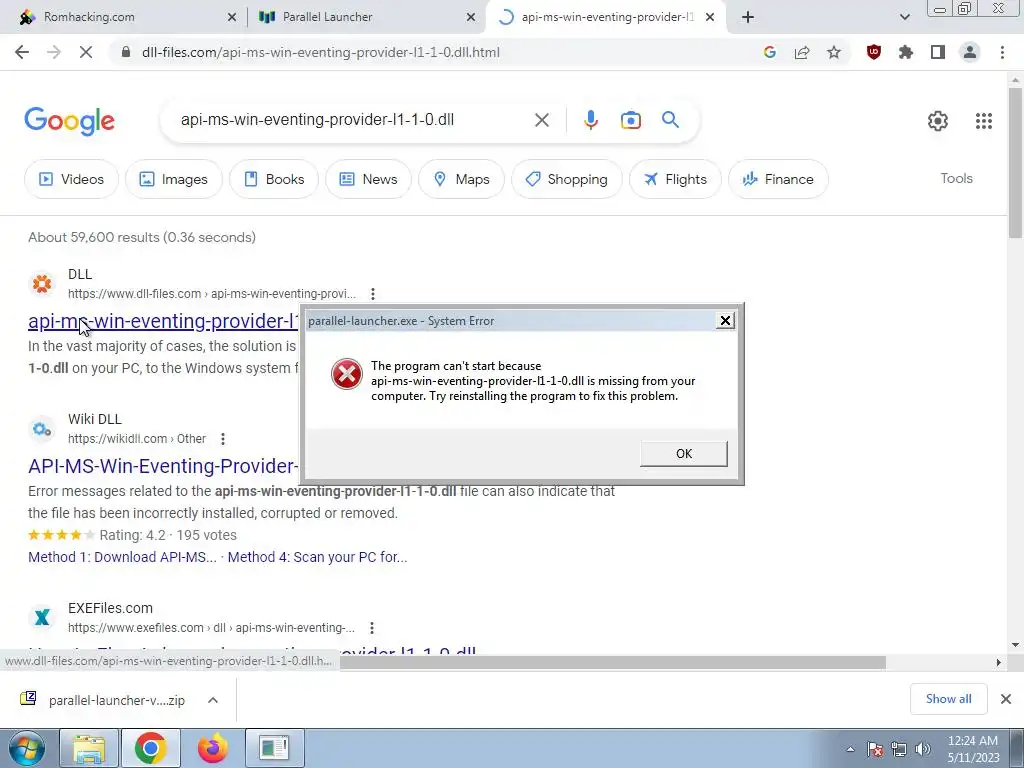Click the horizontal page scrollbar
The image size is (1024, 768).
click(x=613, y=662)
